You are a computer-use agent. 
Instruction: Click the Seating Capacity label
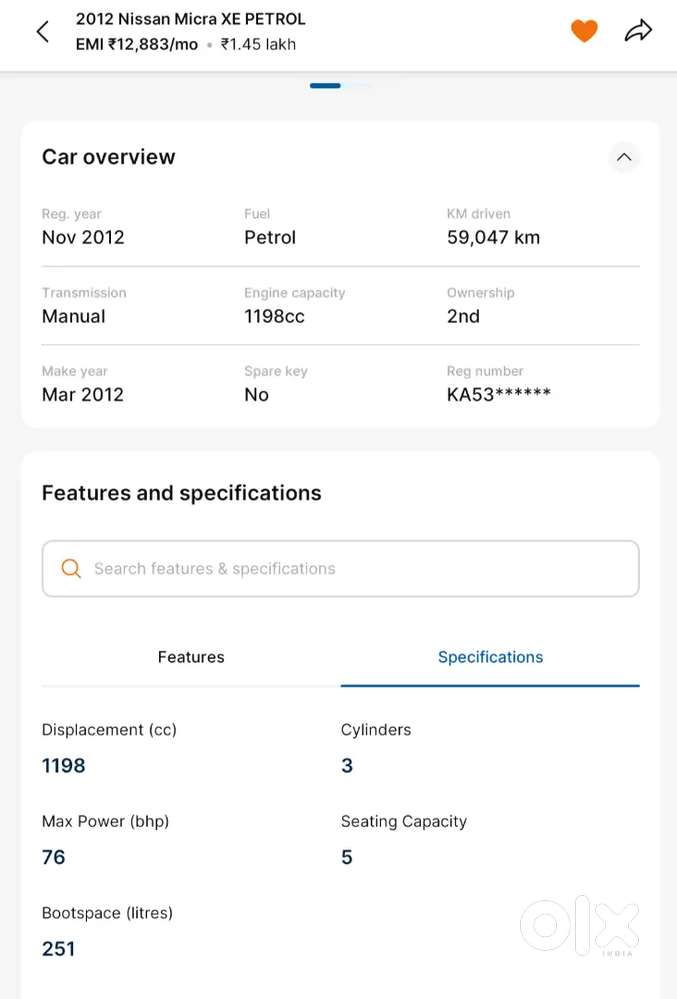pyautogui.click(x=404, y=822)
